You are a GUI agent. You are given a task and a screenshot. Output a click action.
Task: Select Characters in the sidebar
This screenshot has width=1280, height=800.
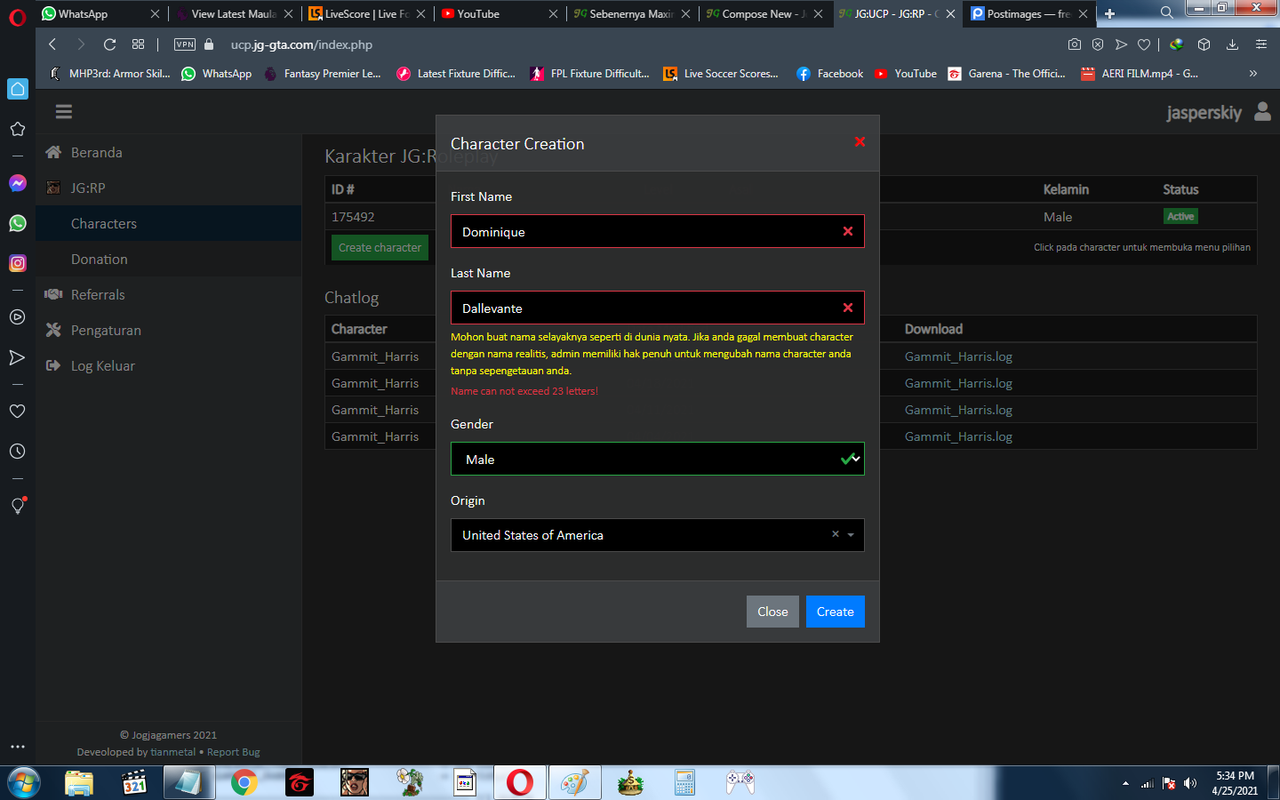click(x=168, y=223)
